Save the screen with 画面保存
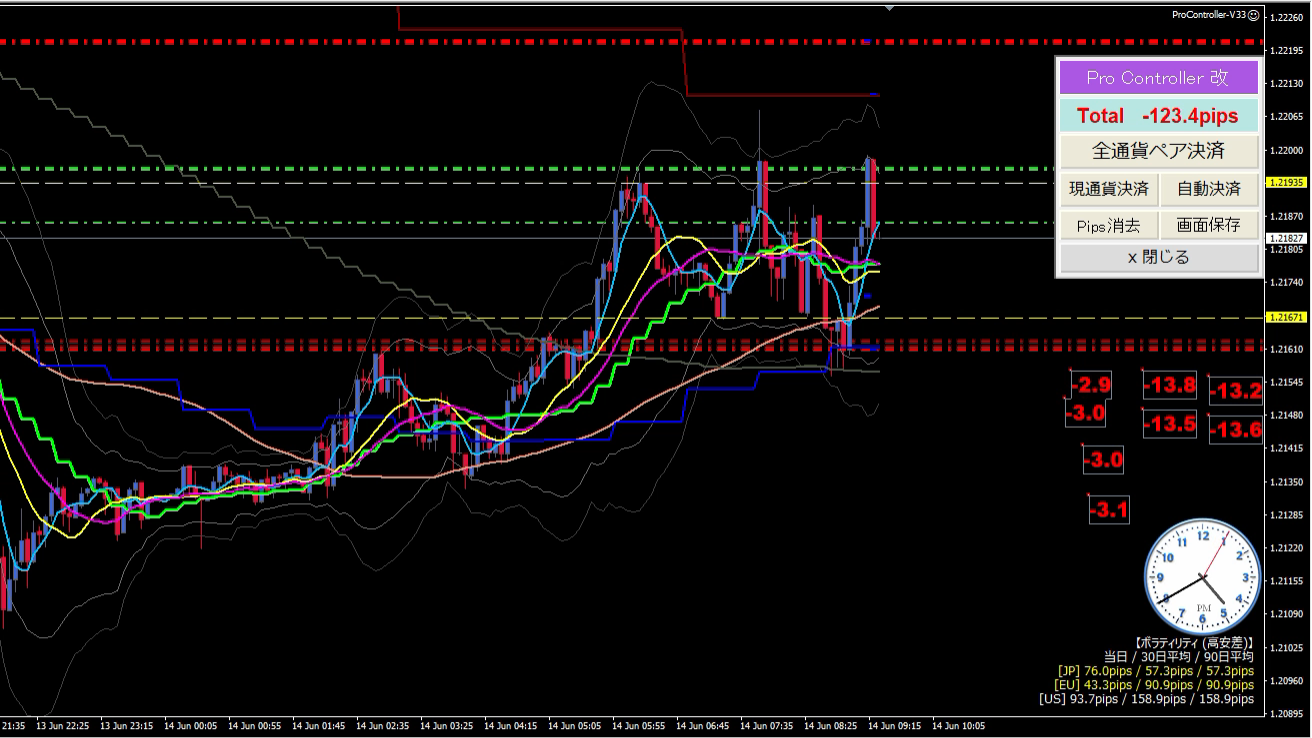This screenshot has width=1312, height=738. click(x=1209, y=226)
